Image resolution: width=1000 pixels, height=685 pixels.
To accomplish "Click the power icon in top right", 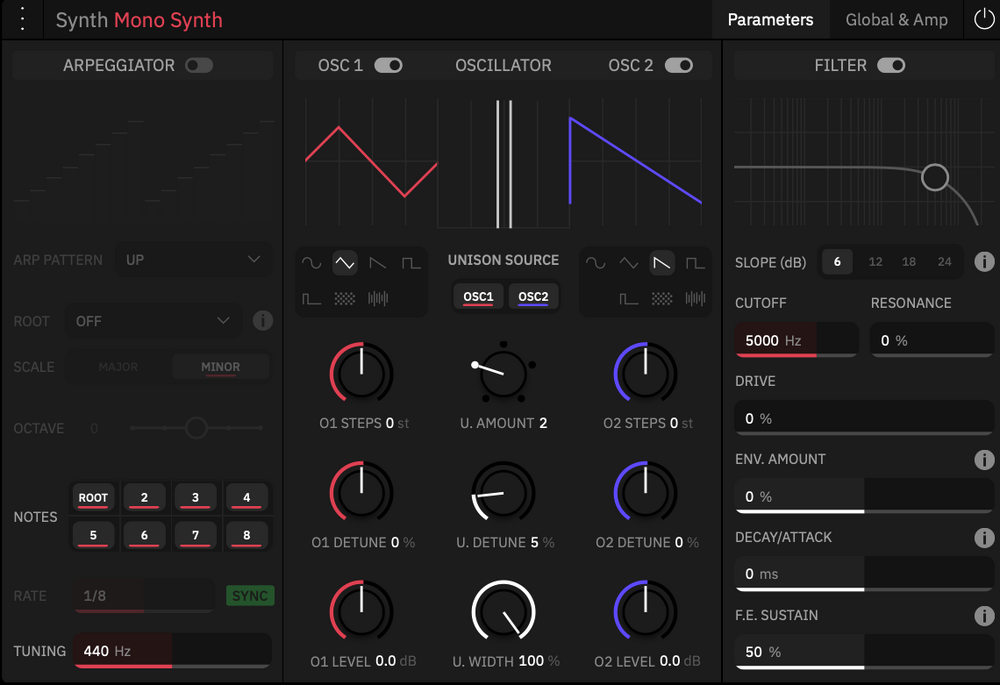I will point(984,20).
